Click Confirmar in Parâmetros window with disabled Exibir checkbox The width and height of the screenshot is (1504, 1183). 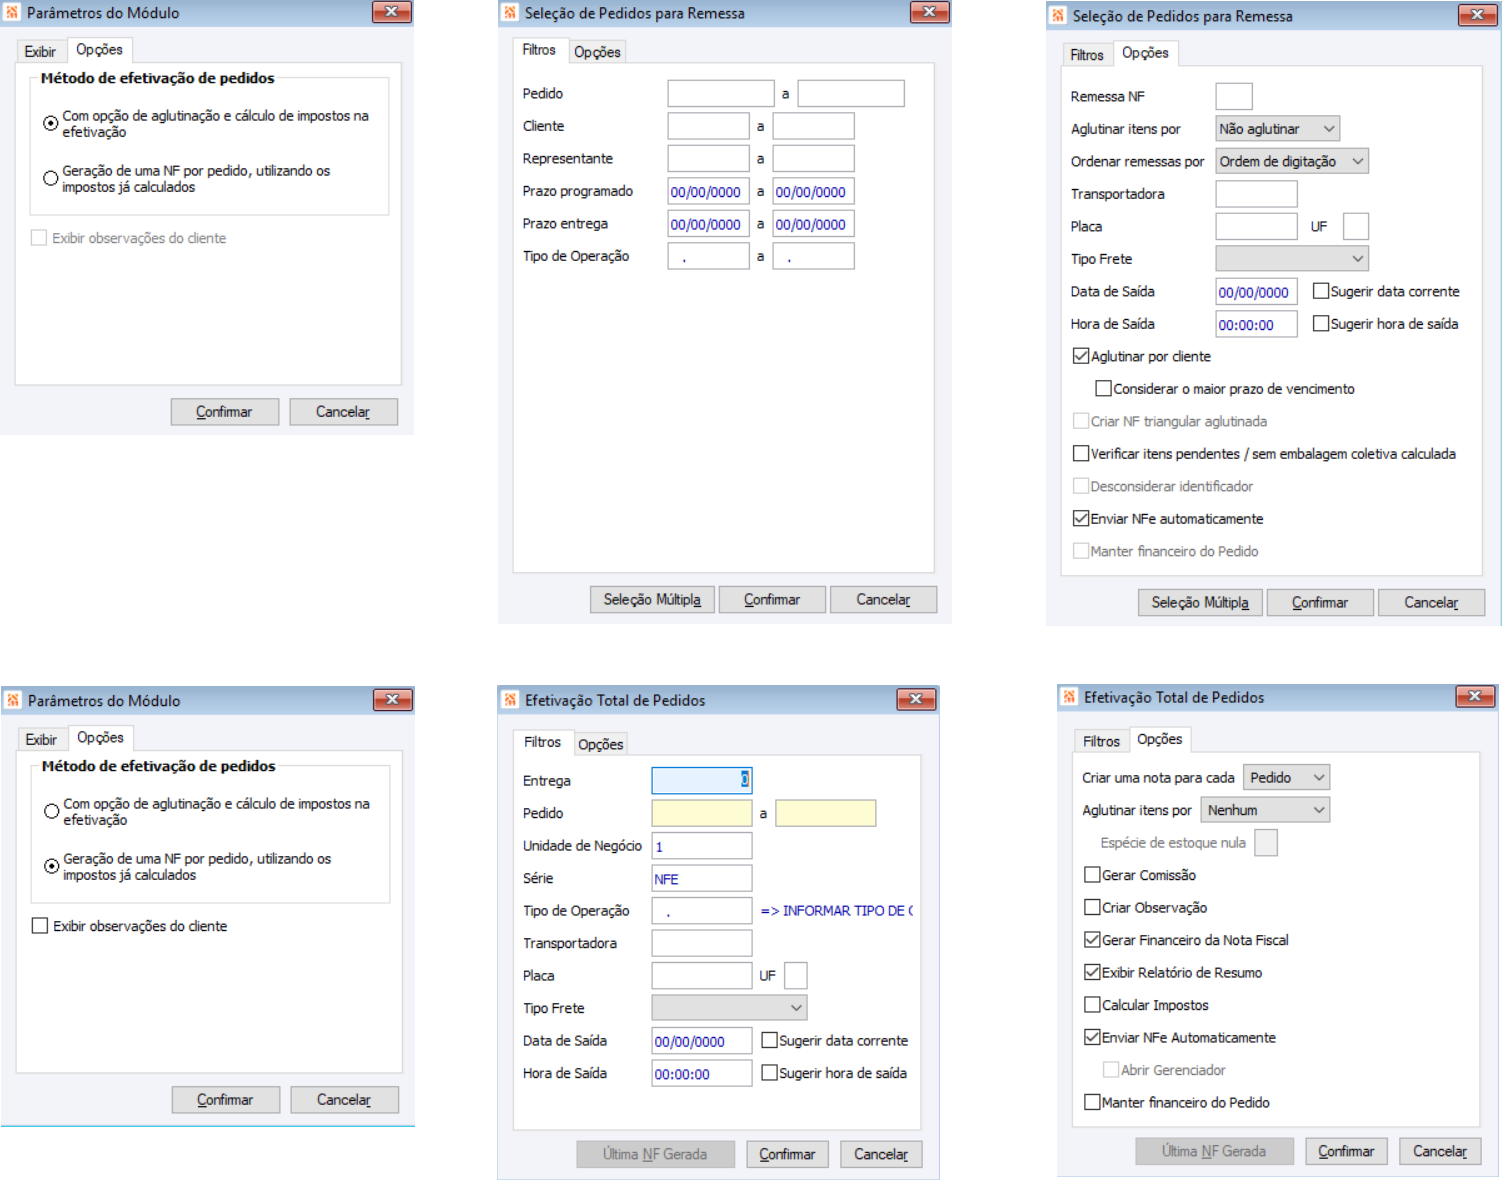tap(224, 412)
